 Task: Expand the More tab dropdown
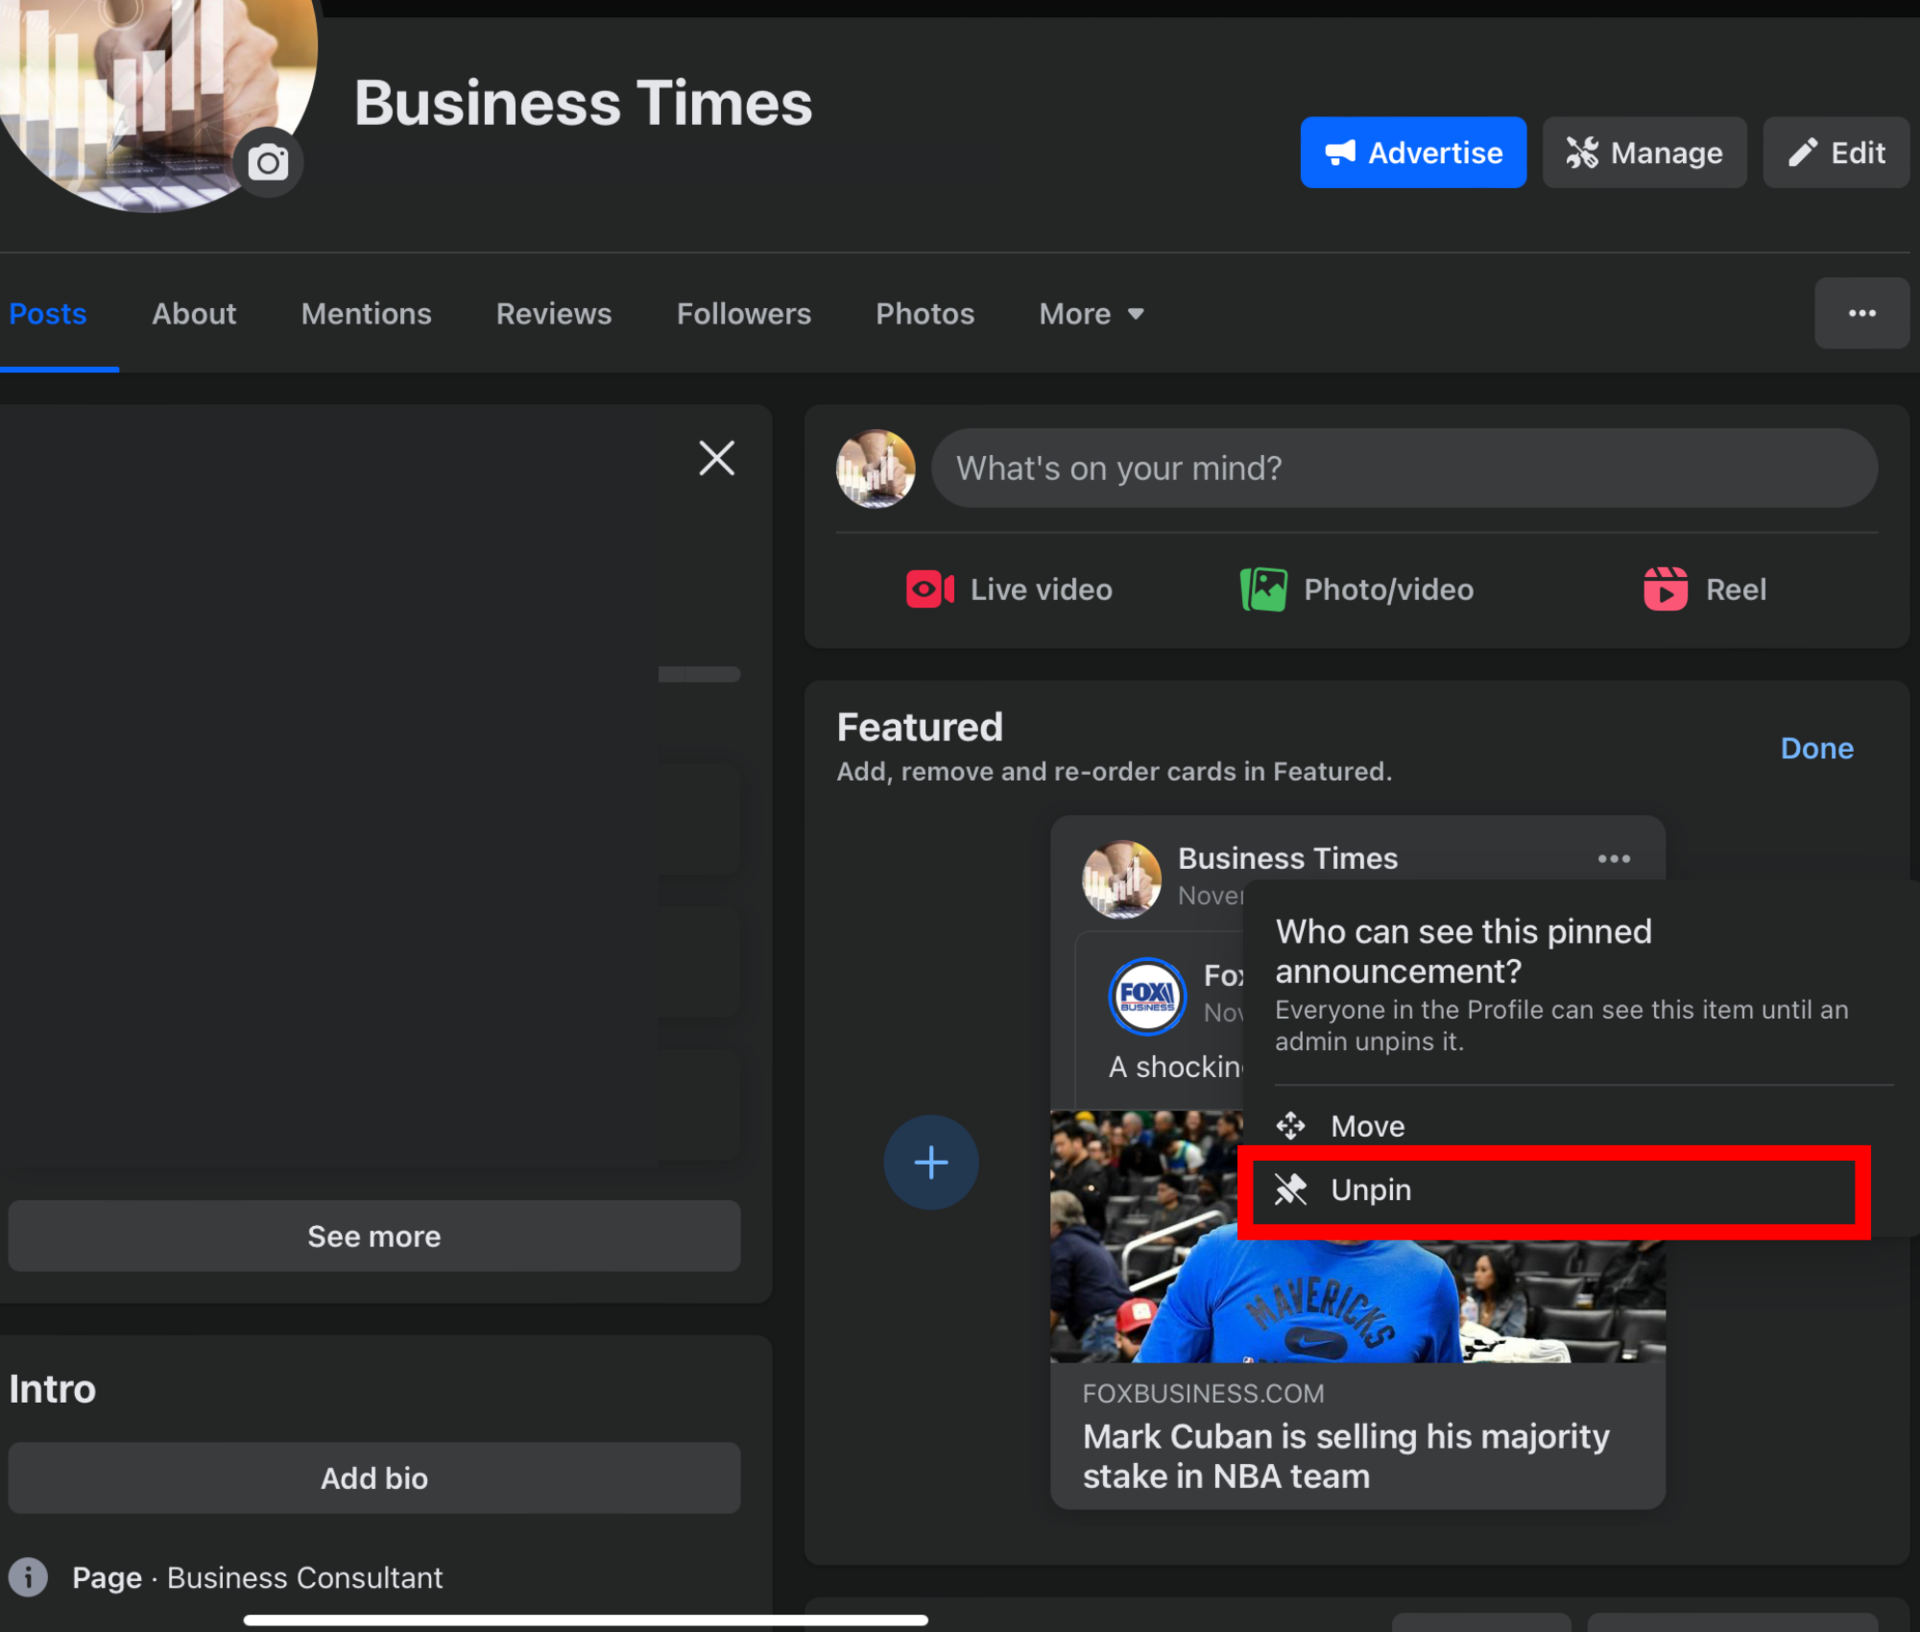[1091, 314]
